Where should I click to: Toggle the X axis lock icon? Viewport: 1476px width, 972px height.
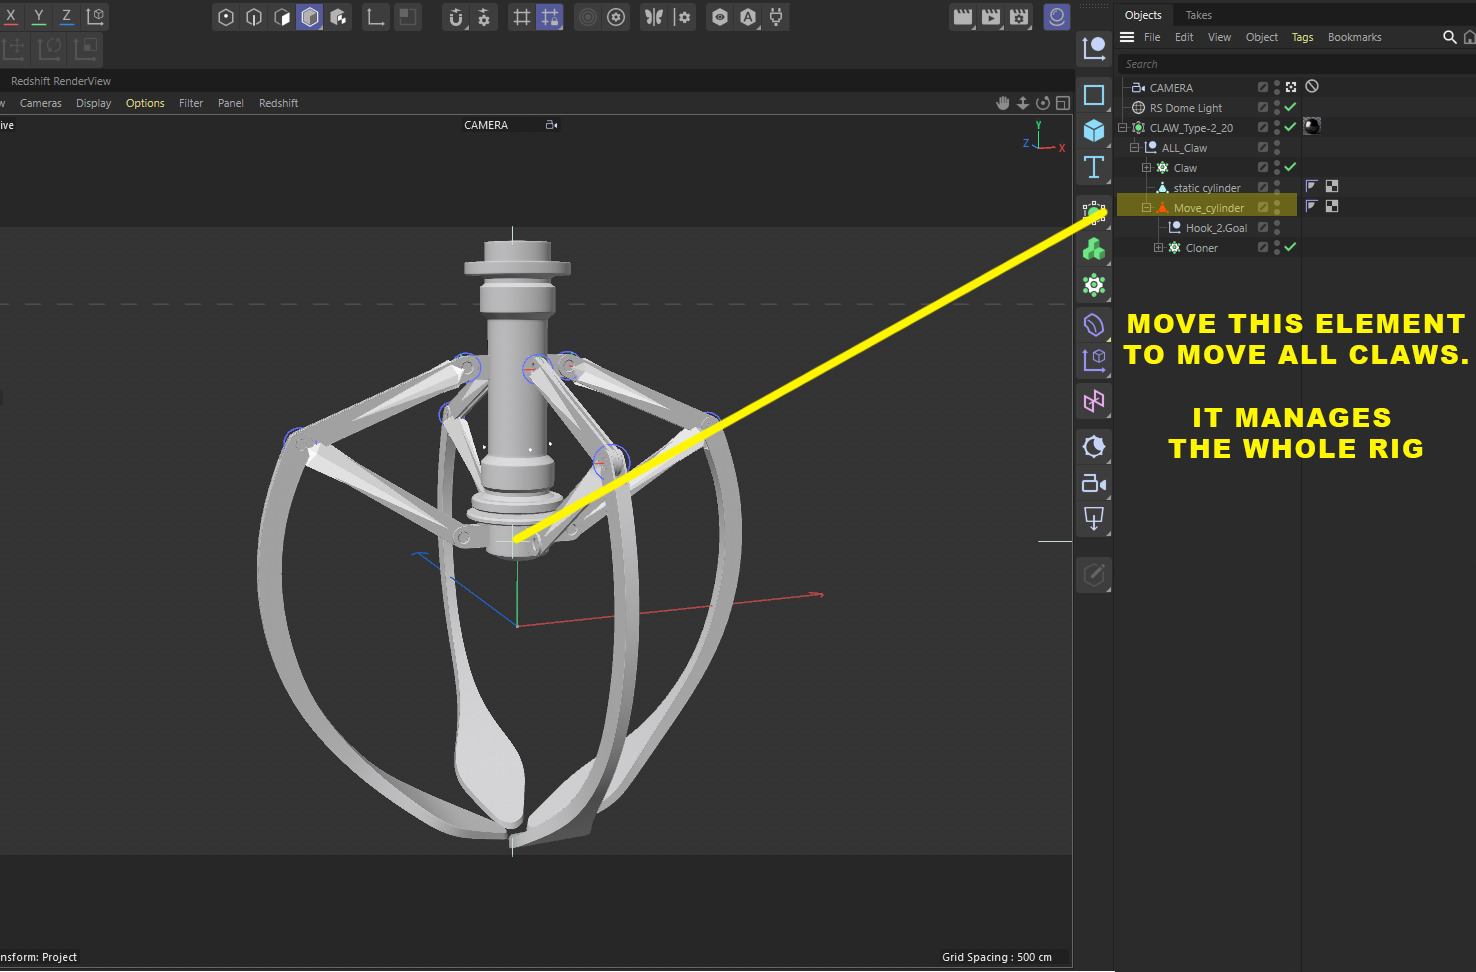pos(11,16)
